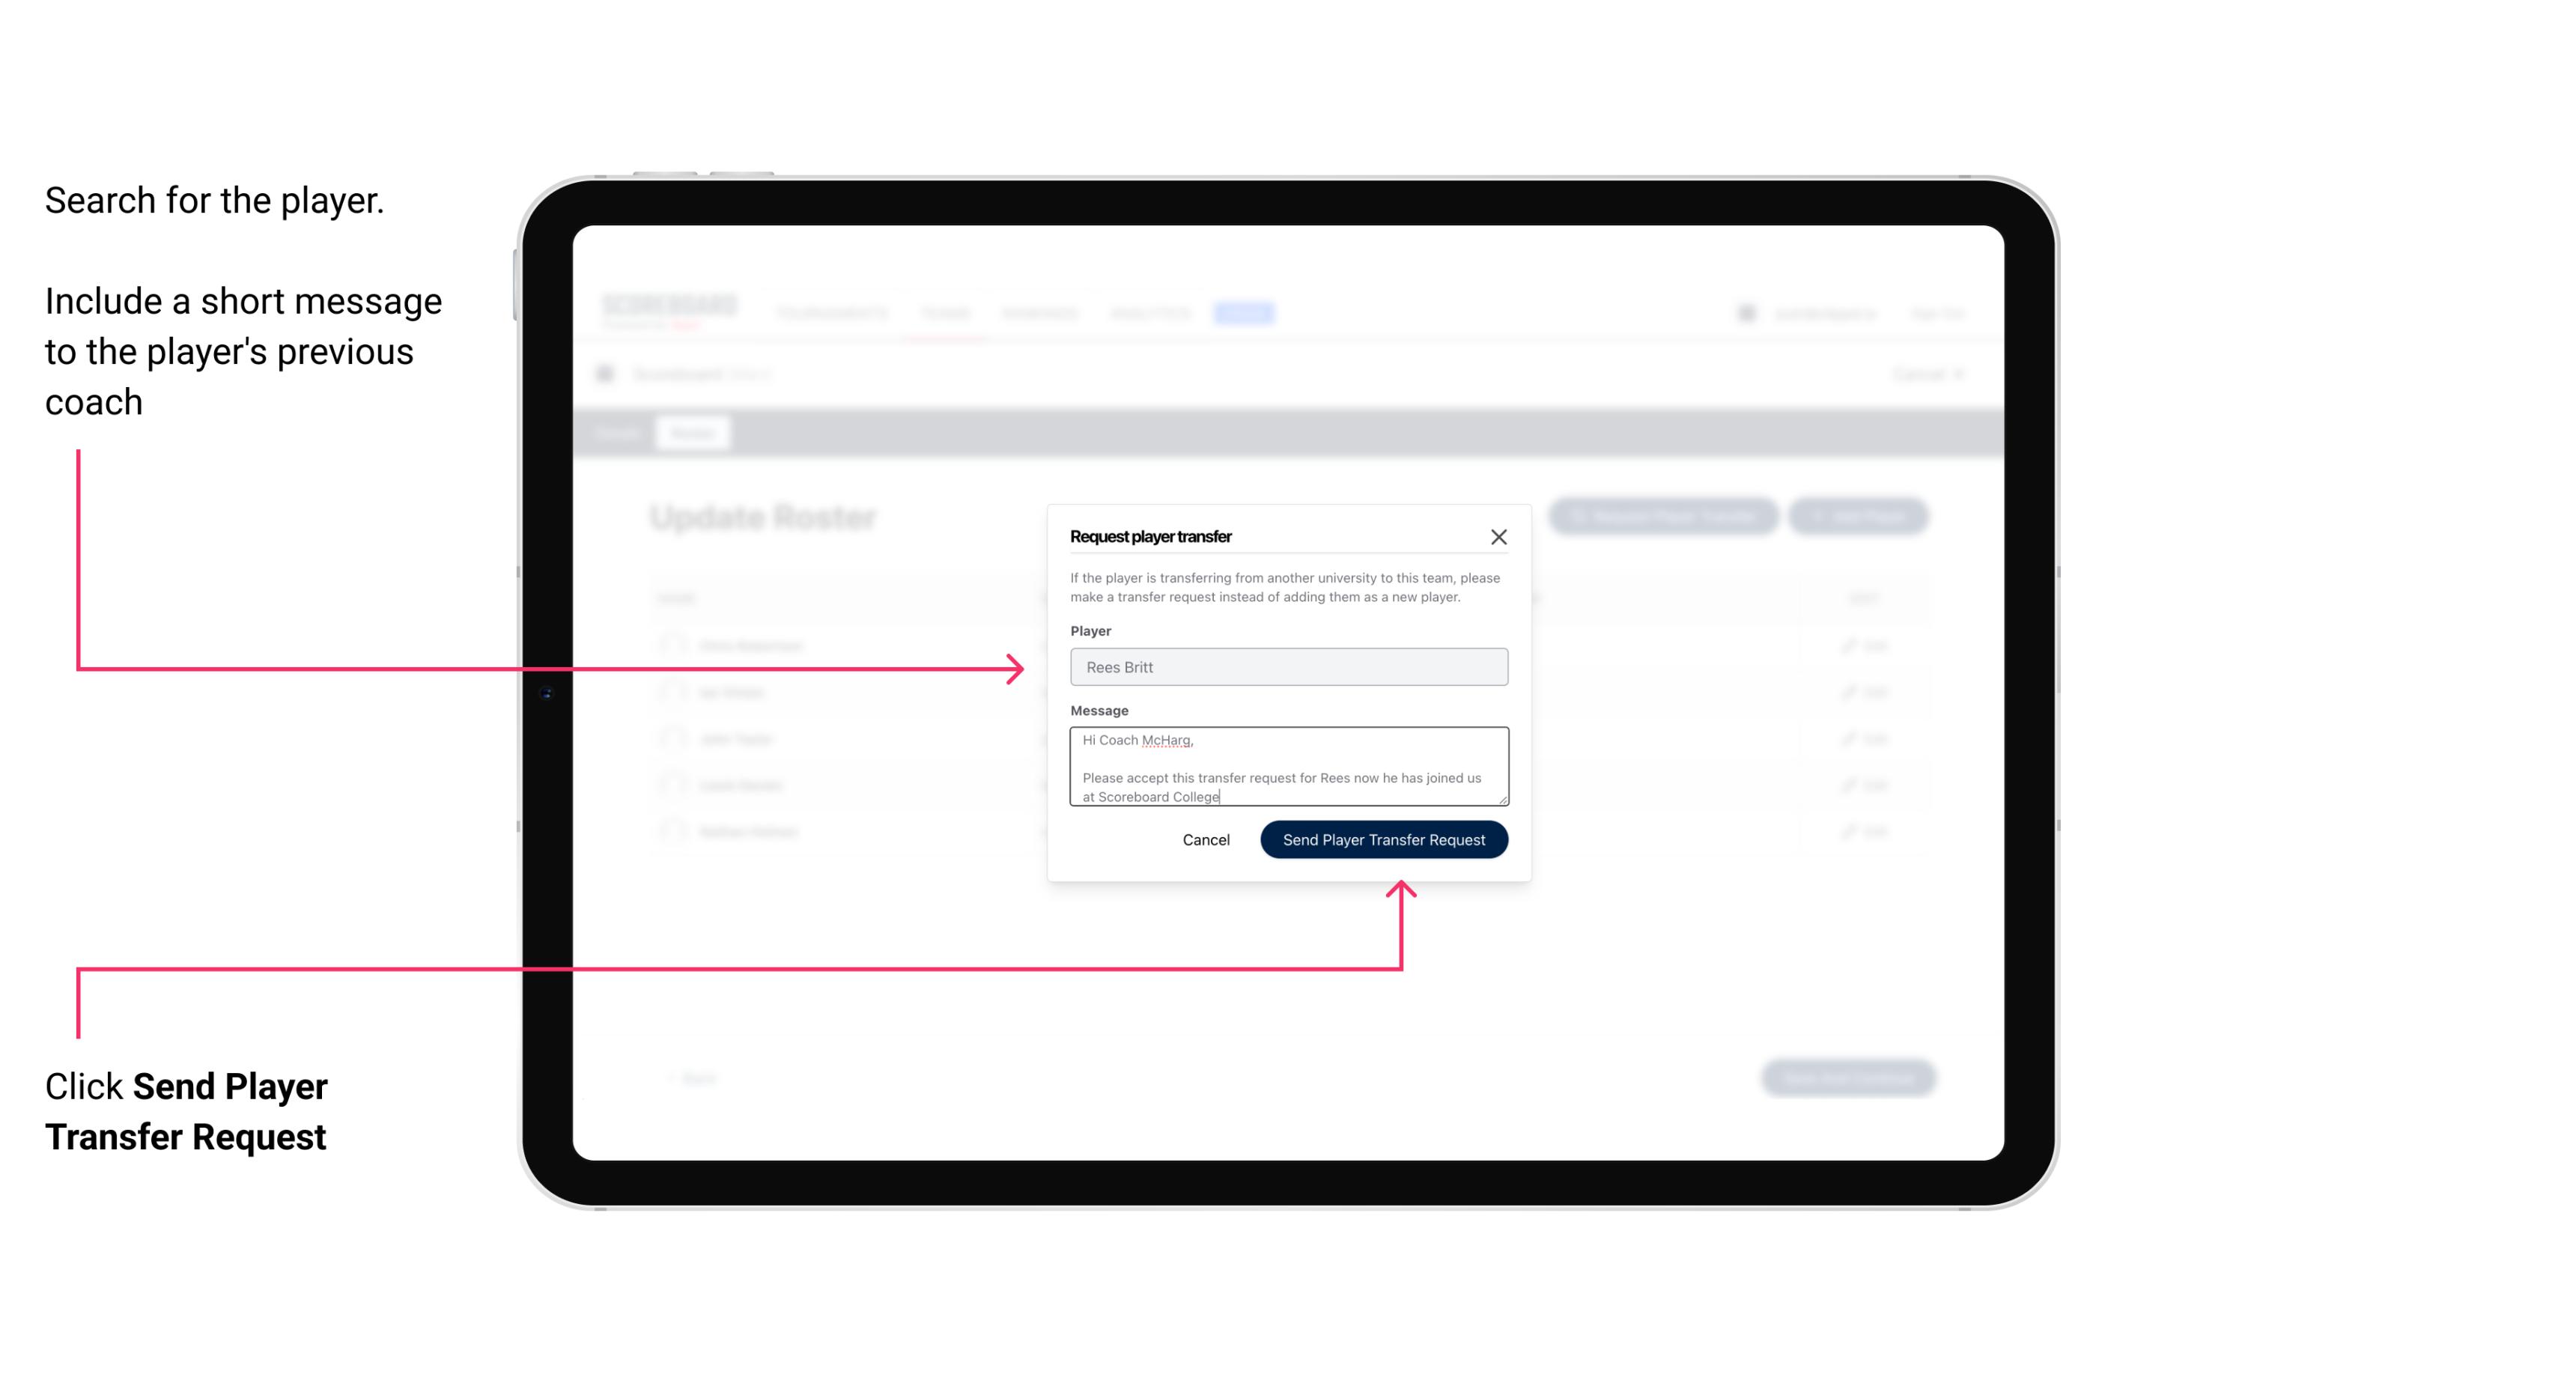The image size is (2576, 1386).
Task: Click the close X button on dialog
Action: 1499,536
